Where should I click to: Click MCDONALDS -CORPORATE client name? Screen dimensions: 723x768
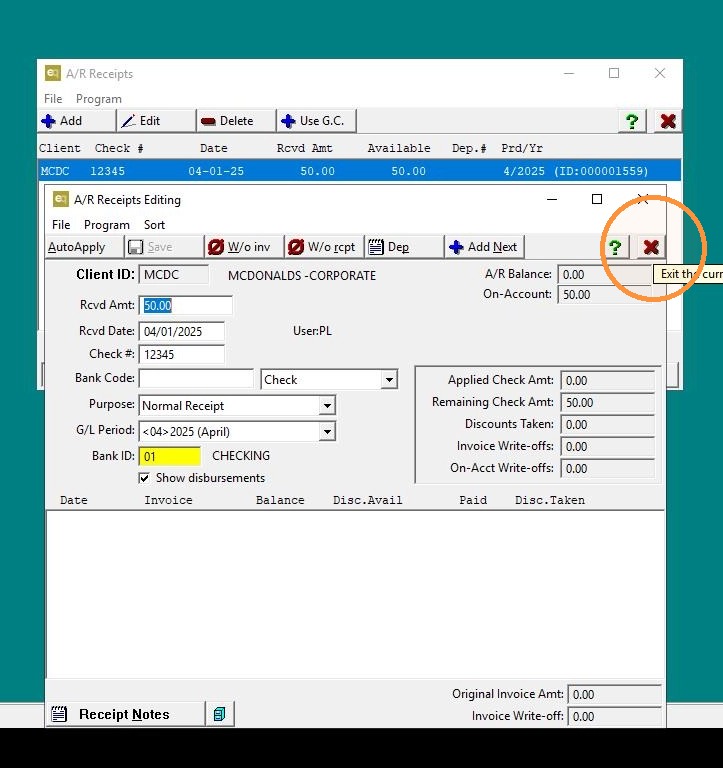click(302, 276)
